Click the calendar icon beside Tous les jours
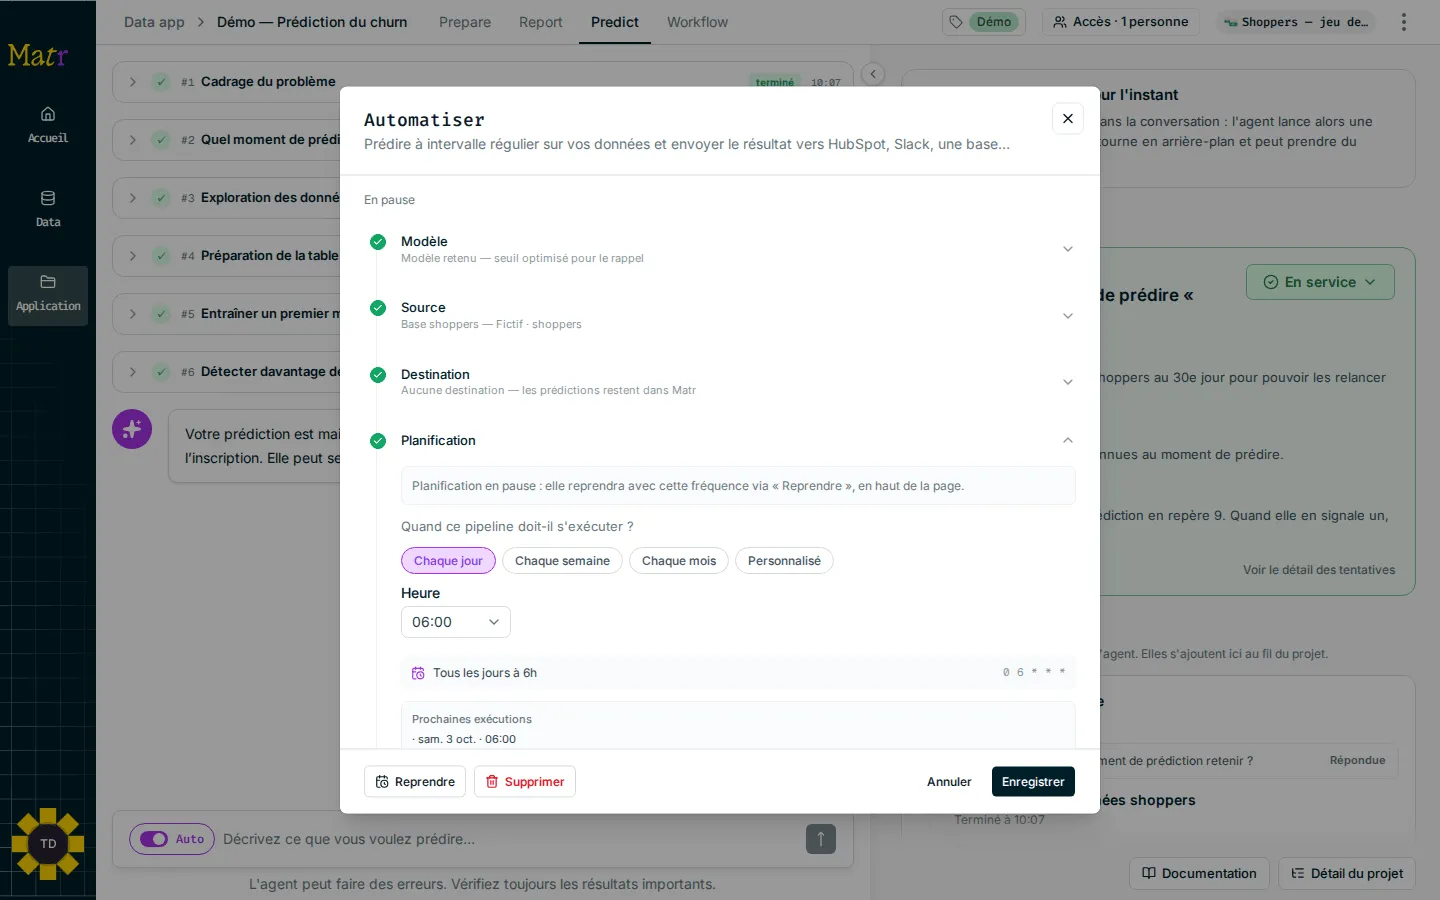1440x900 pixels. 418,673
